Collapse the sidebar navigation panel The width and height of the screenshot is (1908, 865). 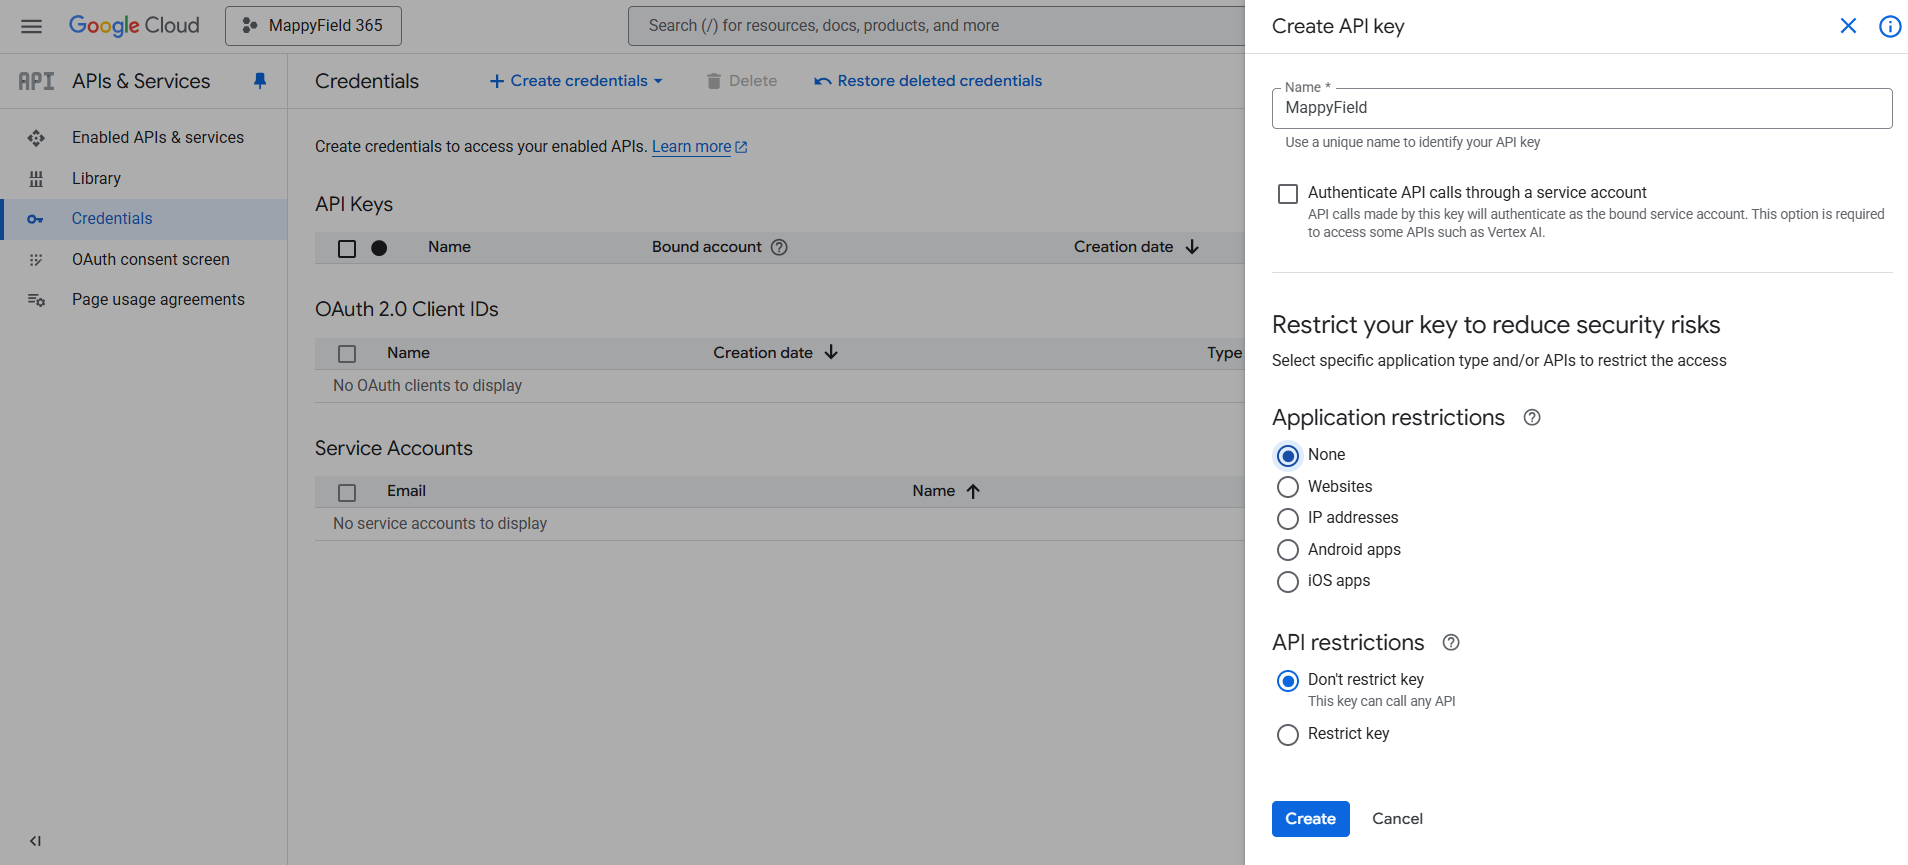point(35,841)
